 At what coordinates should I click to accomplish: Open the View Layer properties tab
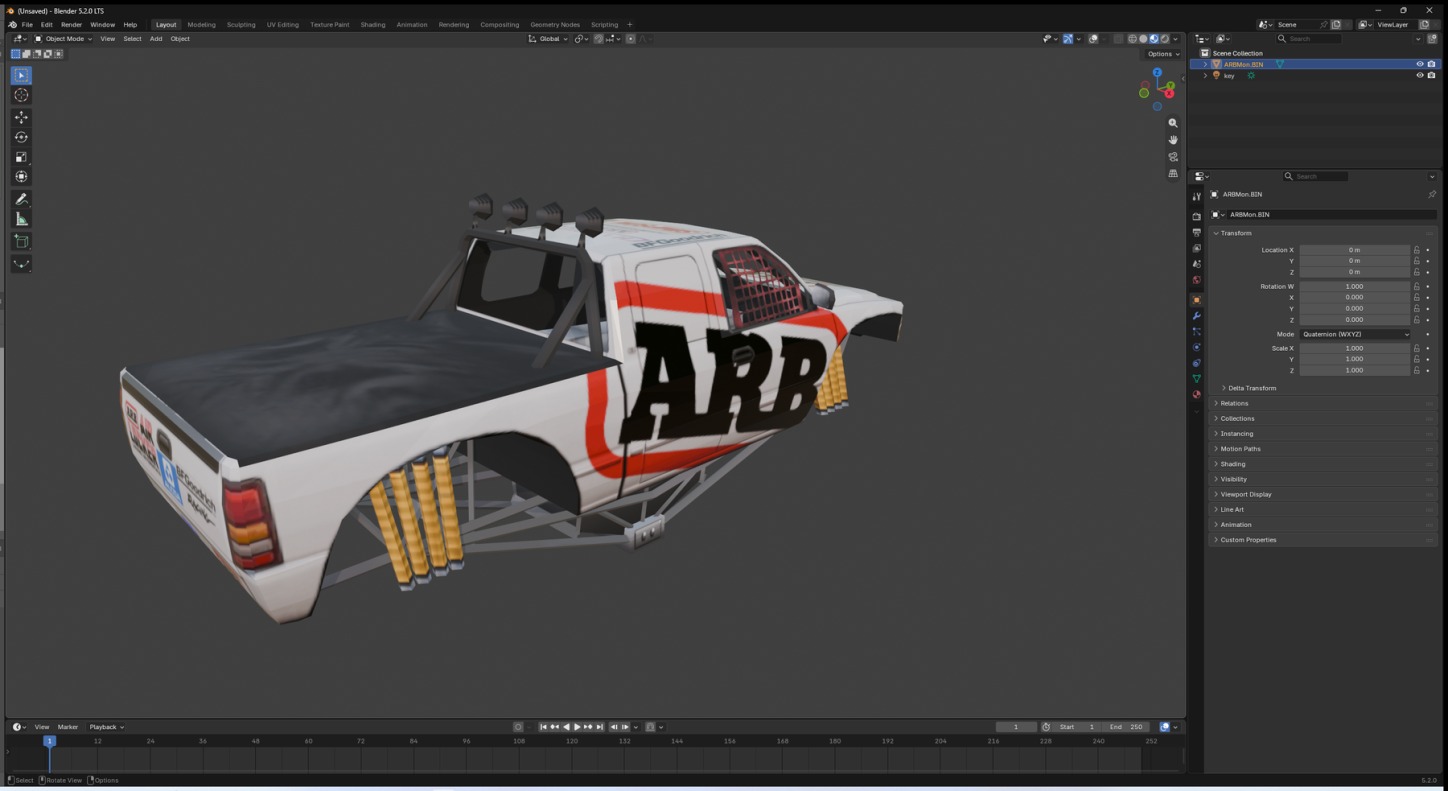click(x=1196, y=248)
